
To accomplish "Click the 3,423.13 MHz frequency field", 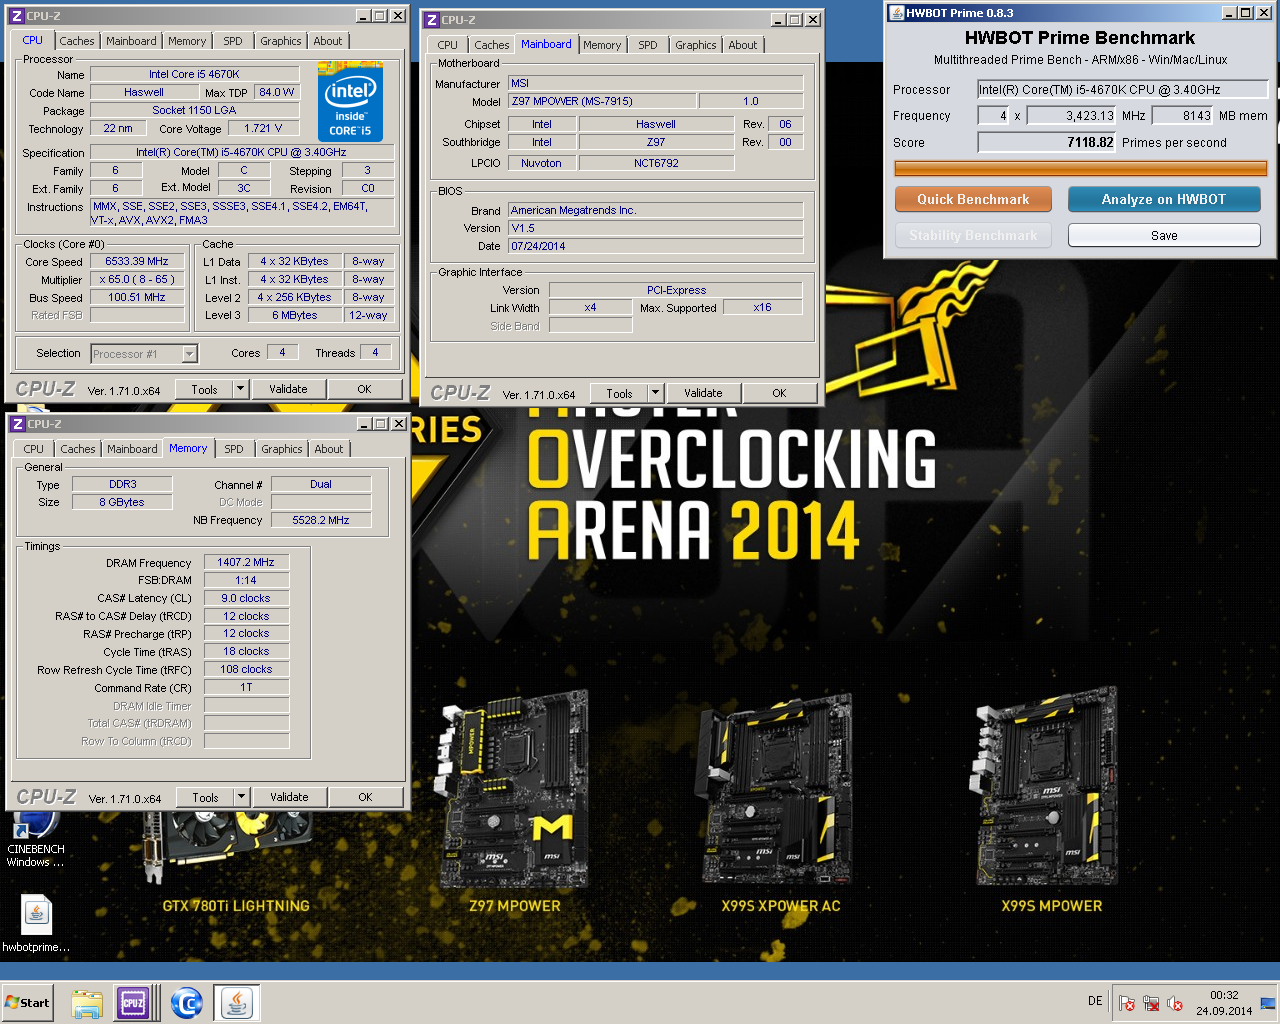I will 1071,115.
